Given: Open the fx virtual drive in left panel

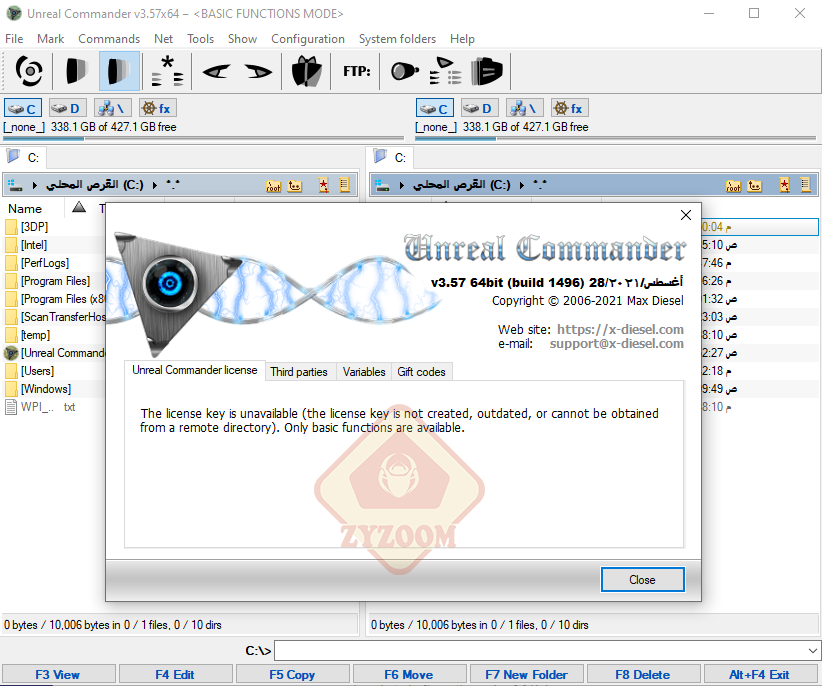Looking at the screenshot, I should tap(158, 108).
